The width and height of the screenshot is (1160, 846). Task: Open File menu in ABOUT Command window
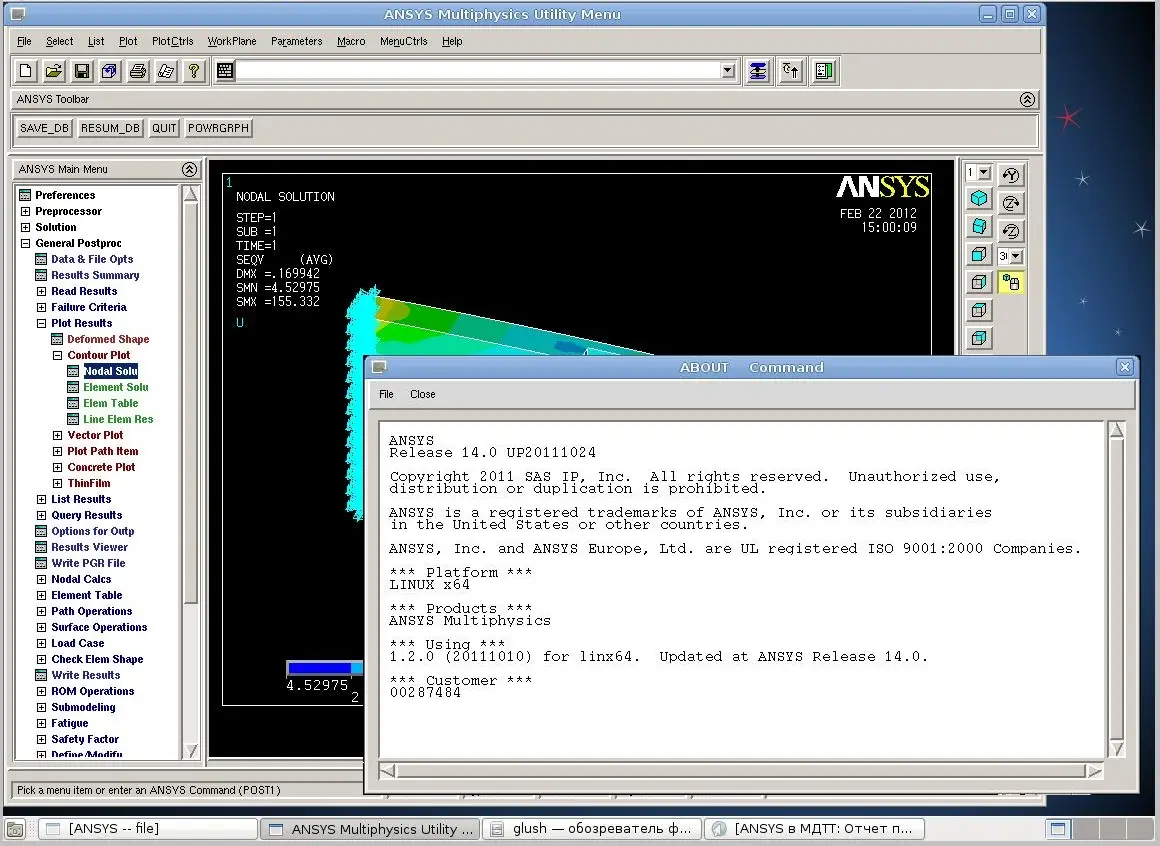(x=386, y=394)
